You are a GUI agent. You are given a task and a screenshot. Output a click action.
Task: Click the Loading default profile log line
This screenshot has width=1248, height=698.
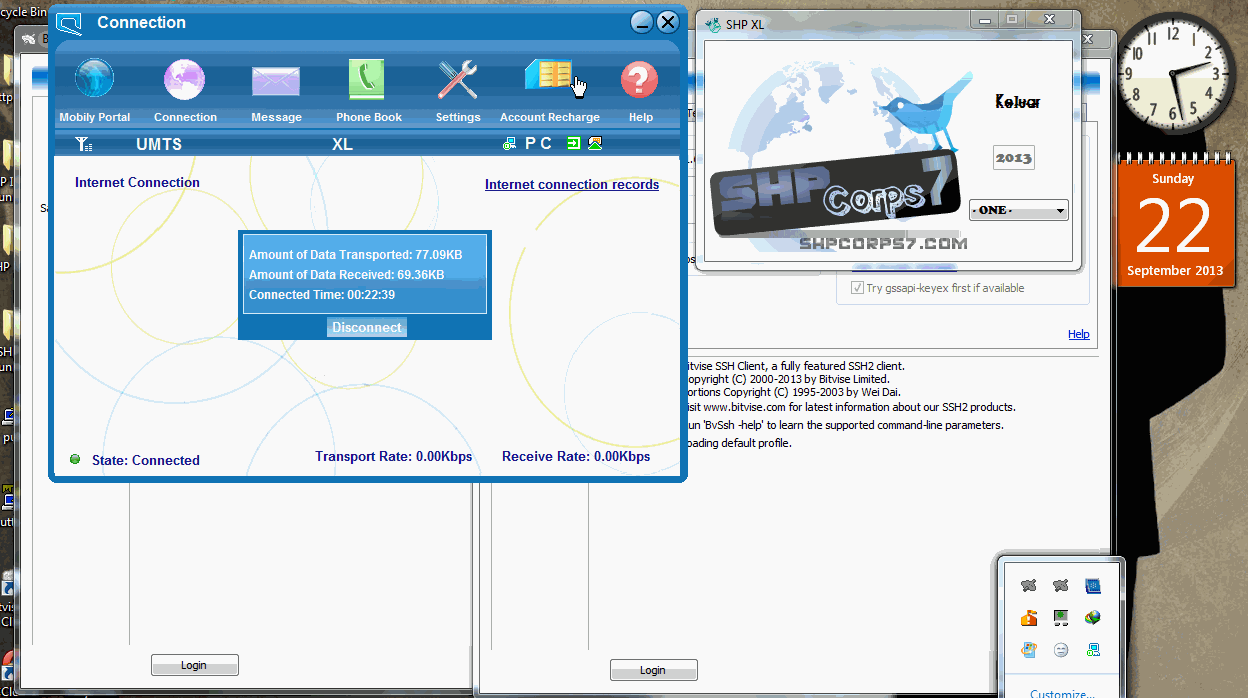(x=739, y=443)
